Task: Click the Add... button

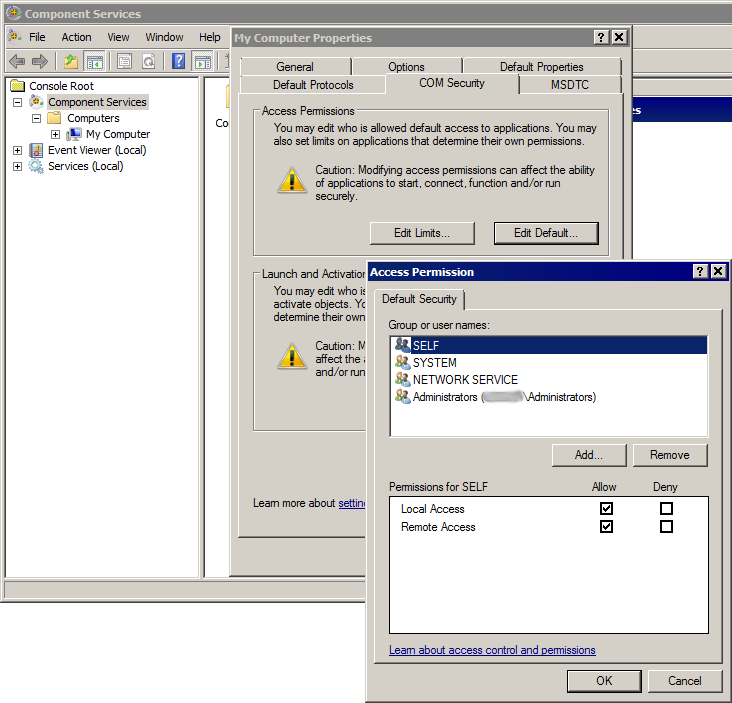Action: pos(589,455)
